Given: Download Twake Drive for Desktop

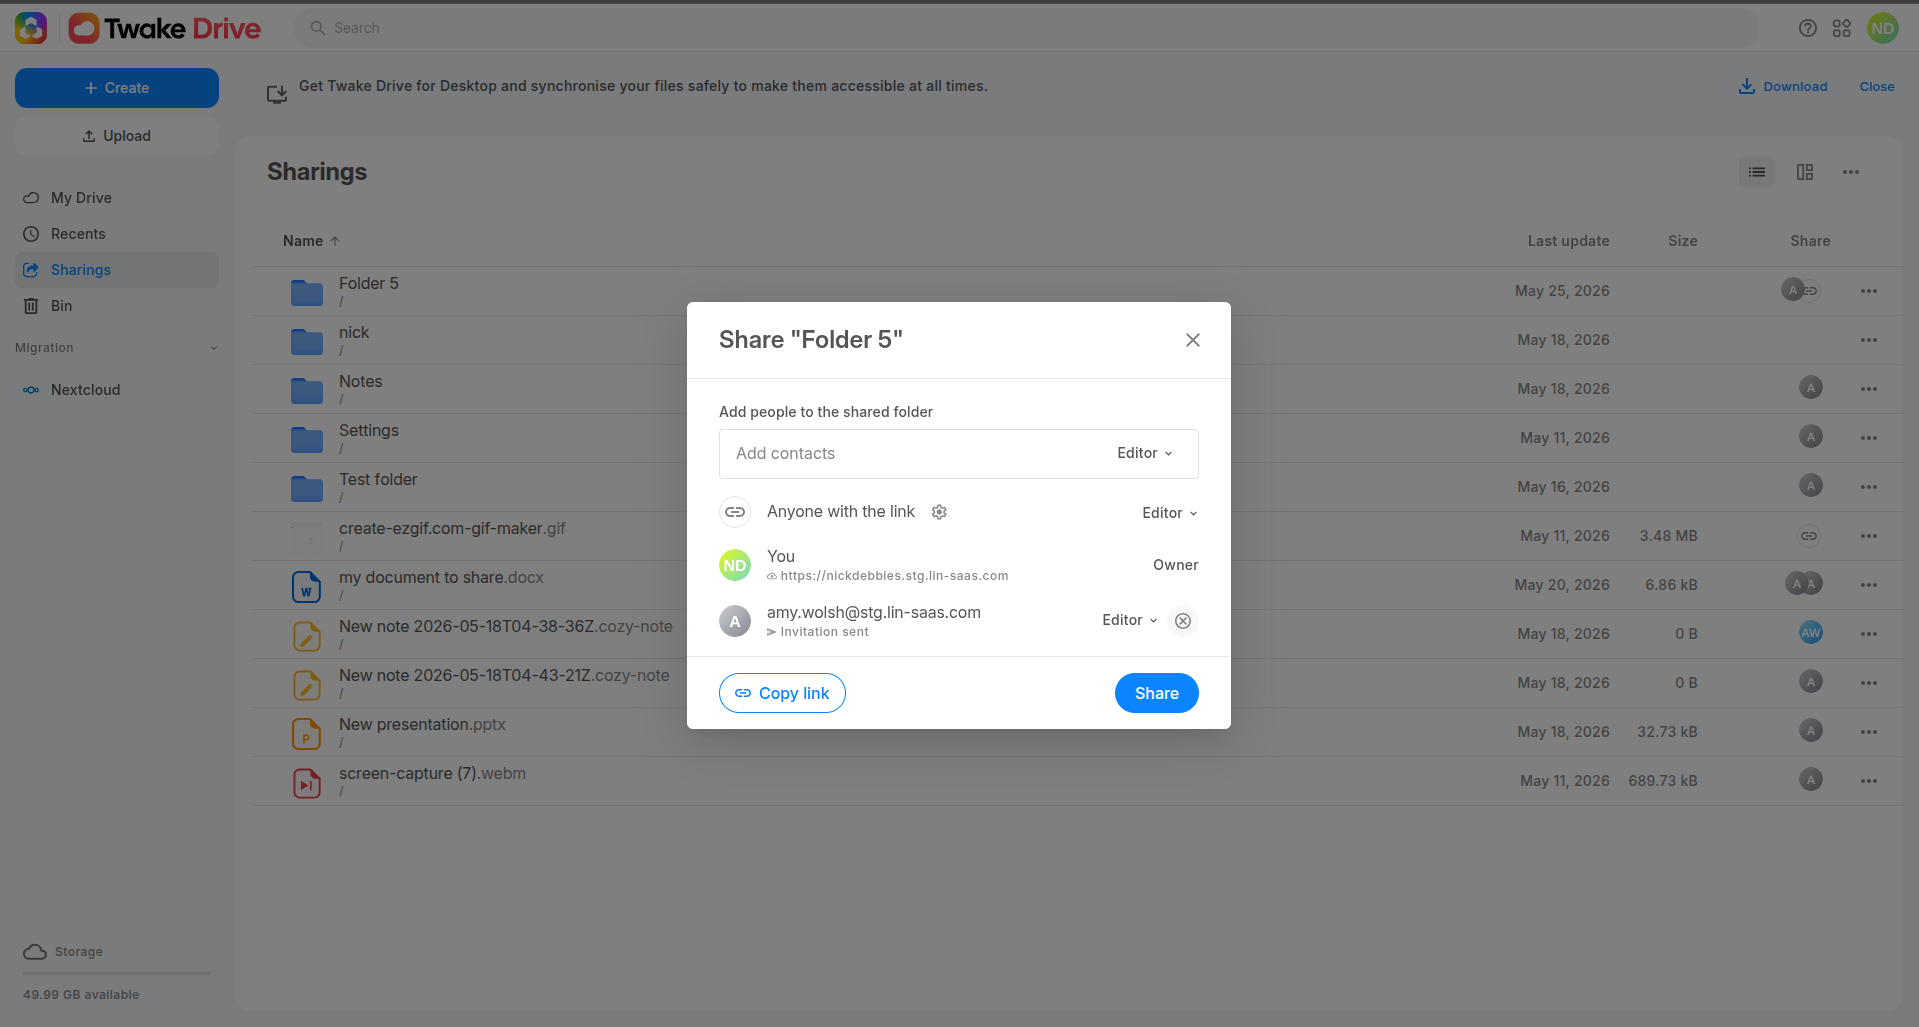Looking at the screenshot, I should (1783, 87).
